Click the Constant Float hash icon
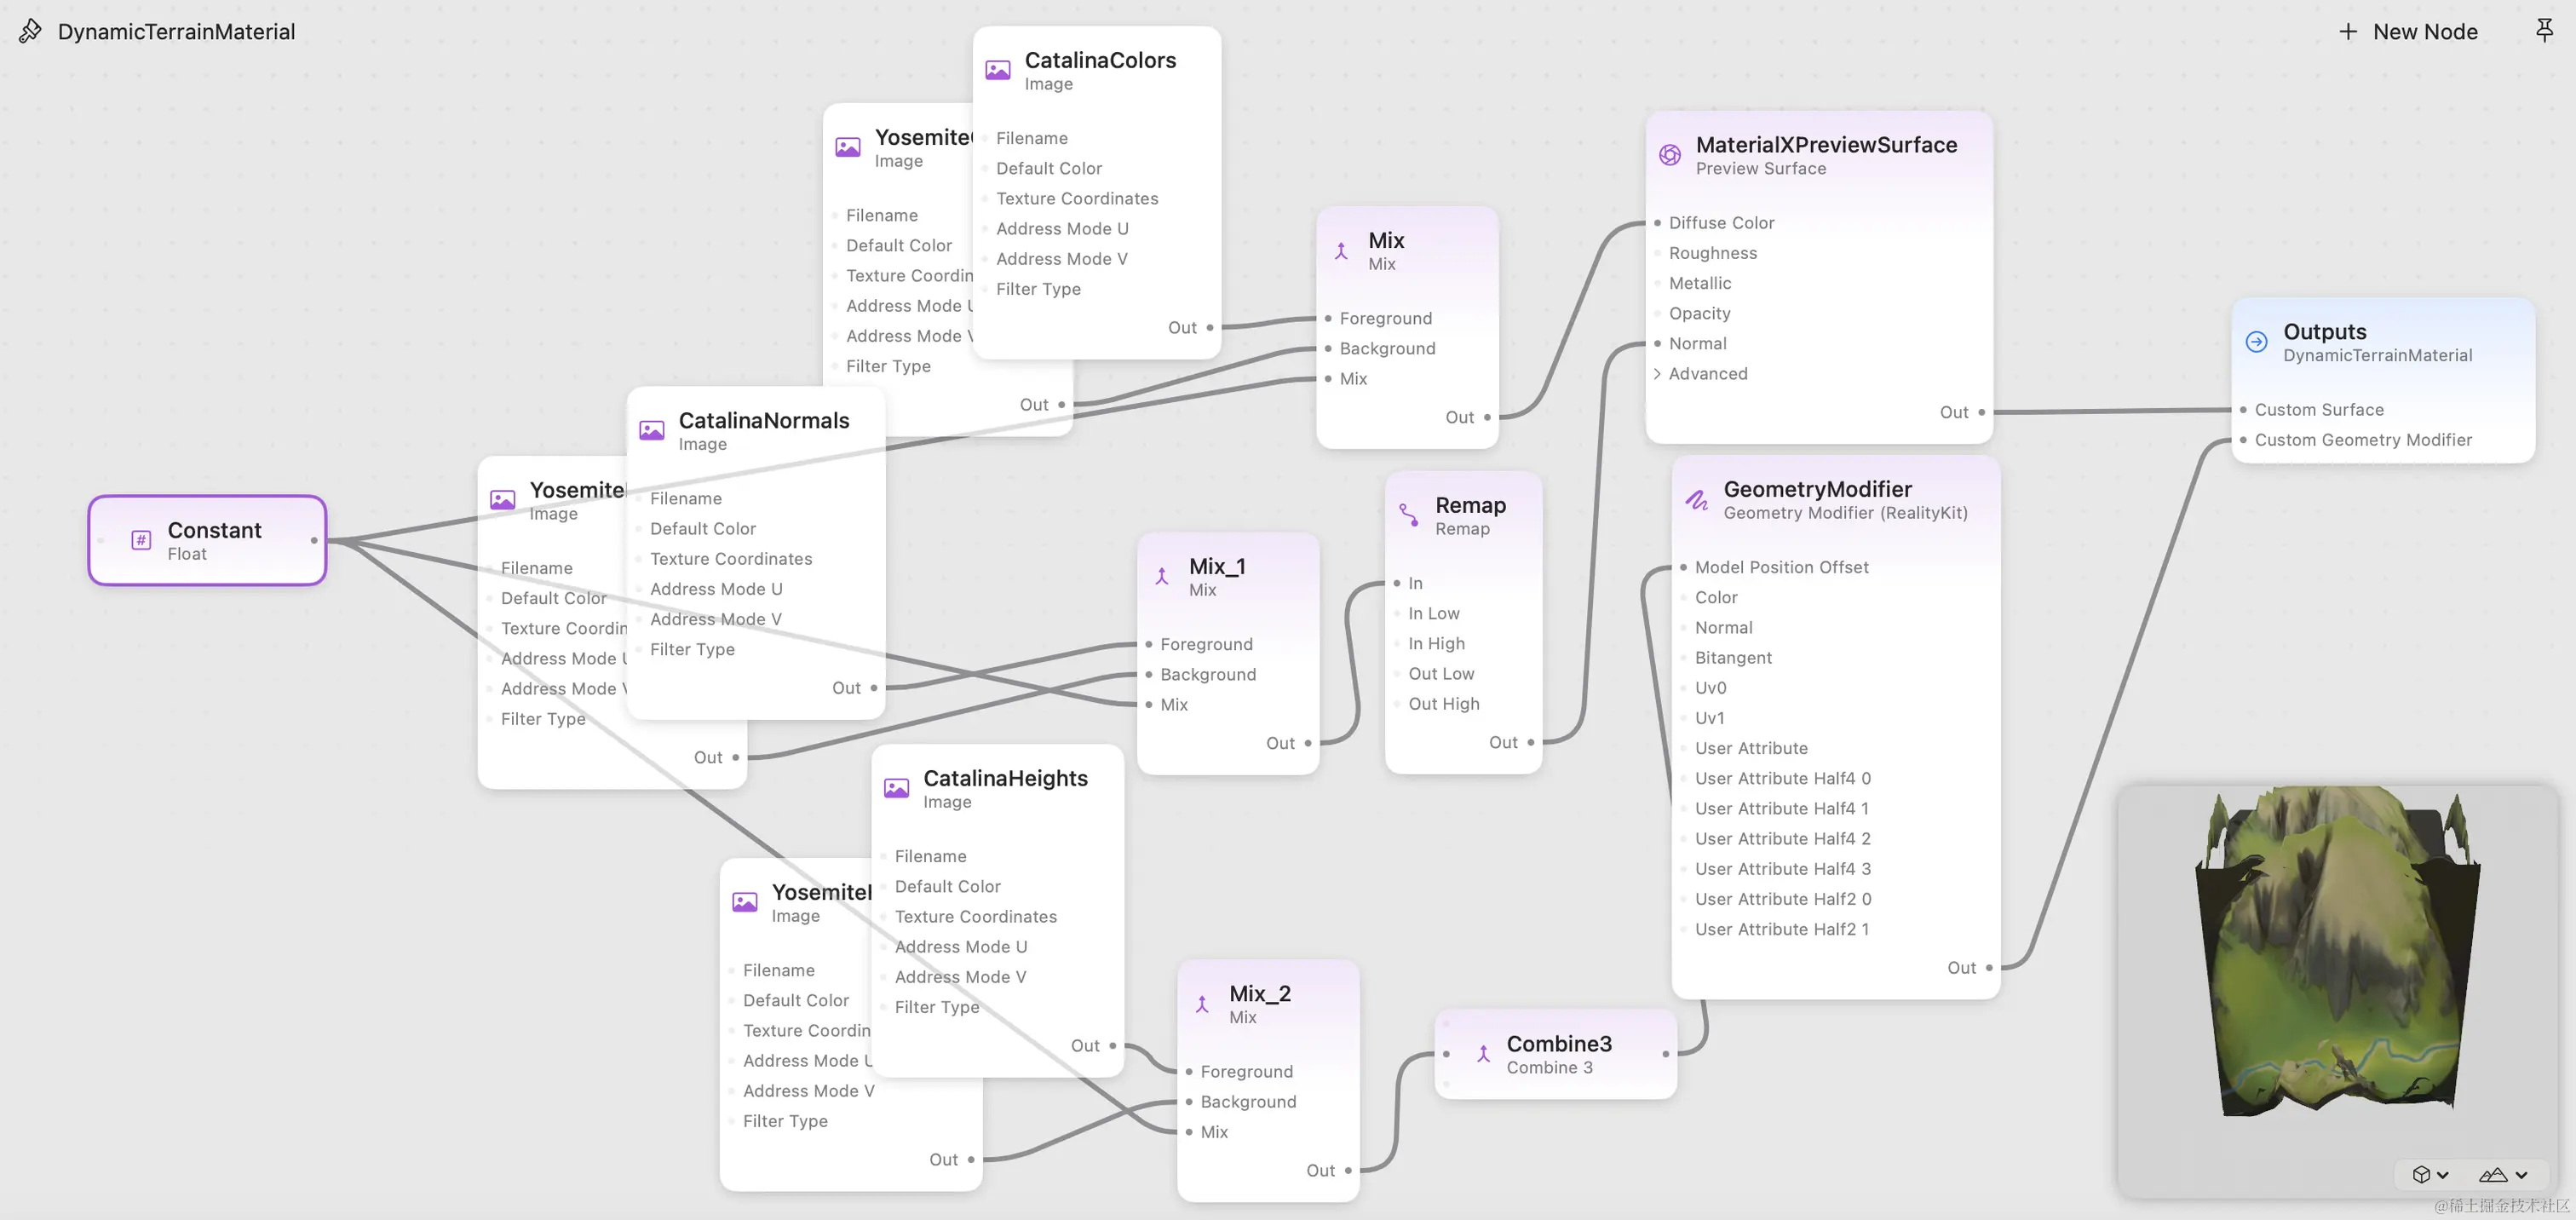 141,540
